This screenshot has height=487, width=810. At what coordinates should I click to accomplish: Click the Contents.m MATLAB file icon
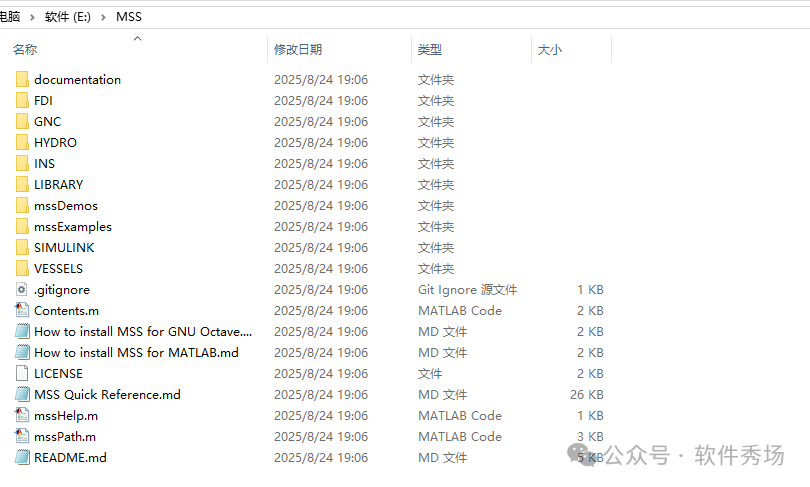pyautogui.click(x=22, y=310)
